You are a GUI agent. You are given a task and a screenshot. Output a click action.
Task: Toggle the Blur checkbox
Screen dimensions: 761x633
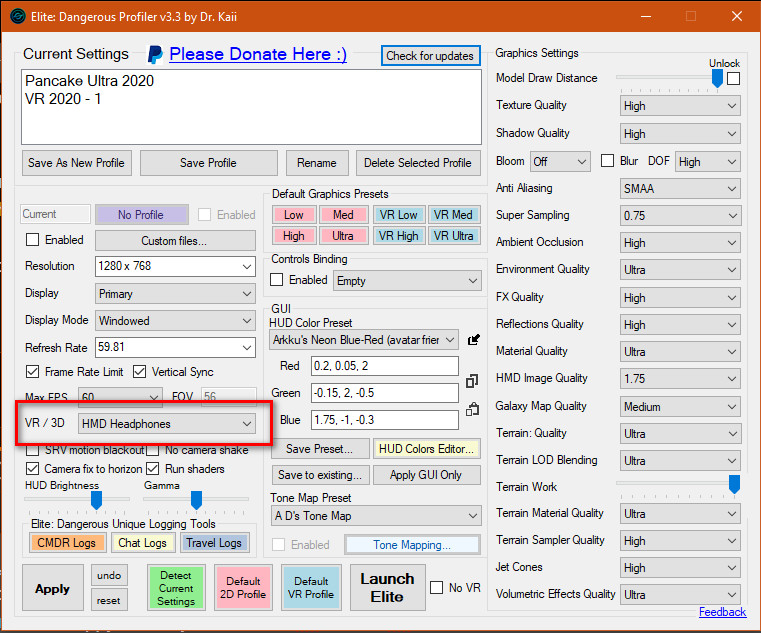(x=607, y=161)
